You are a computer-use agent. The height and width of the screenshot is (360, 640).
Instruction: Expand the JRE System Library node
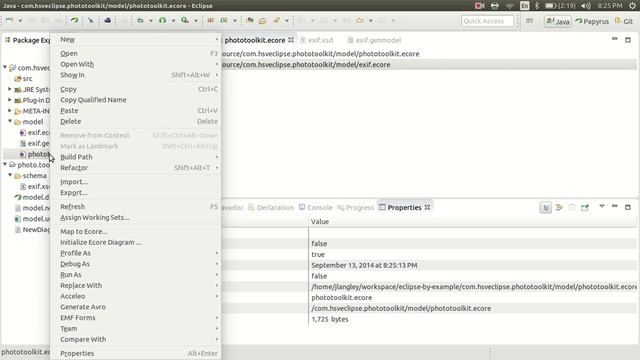[x=10, y=89]
